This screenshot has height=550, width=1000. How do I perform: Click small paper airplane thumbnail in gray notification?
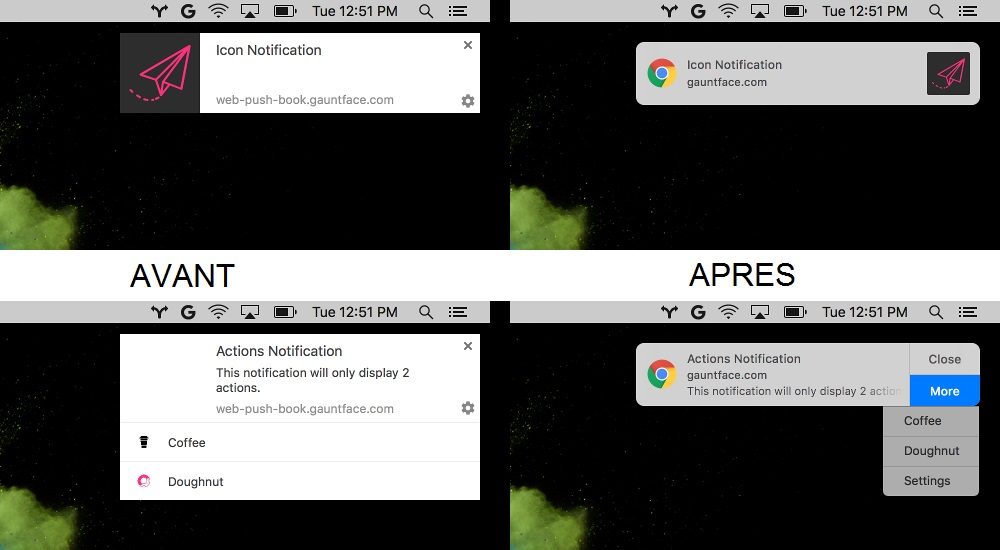(948, 73)
